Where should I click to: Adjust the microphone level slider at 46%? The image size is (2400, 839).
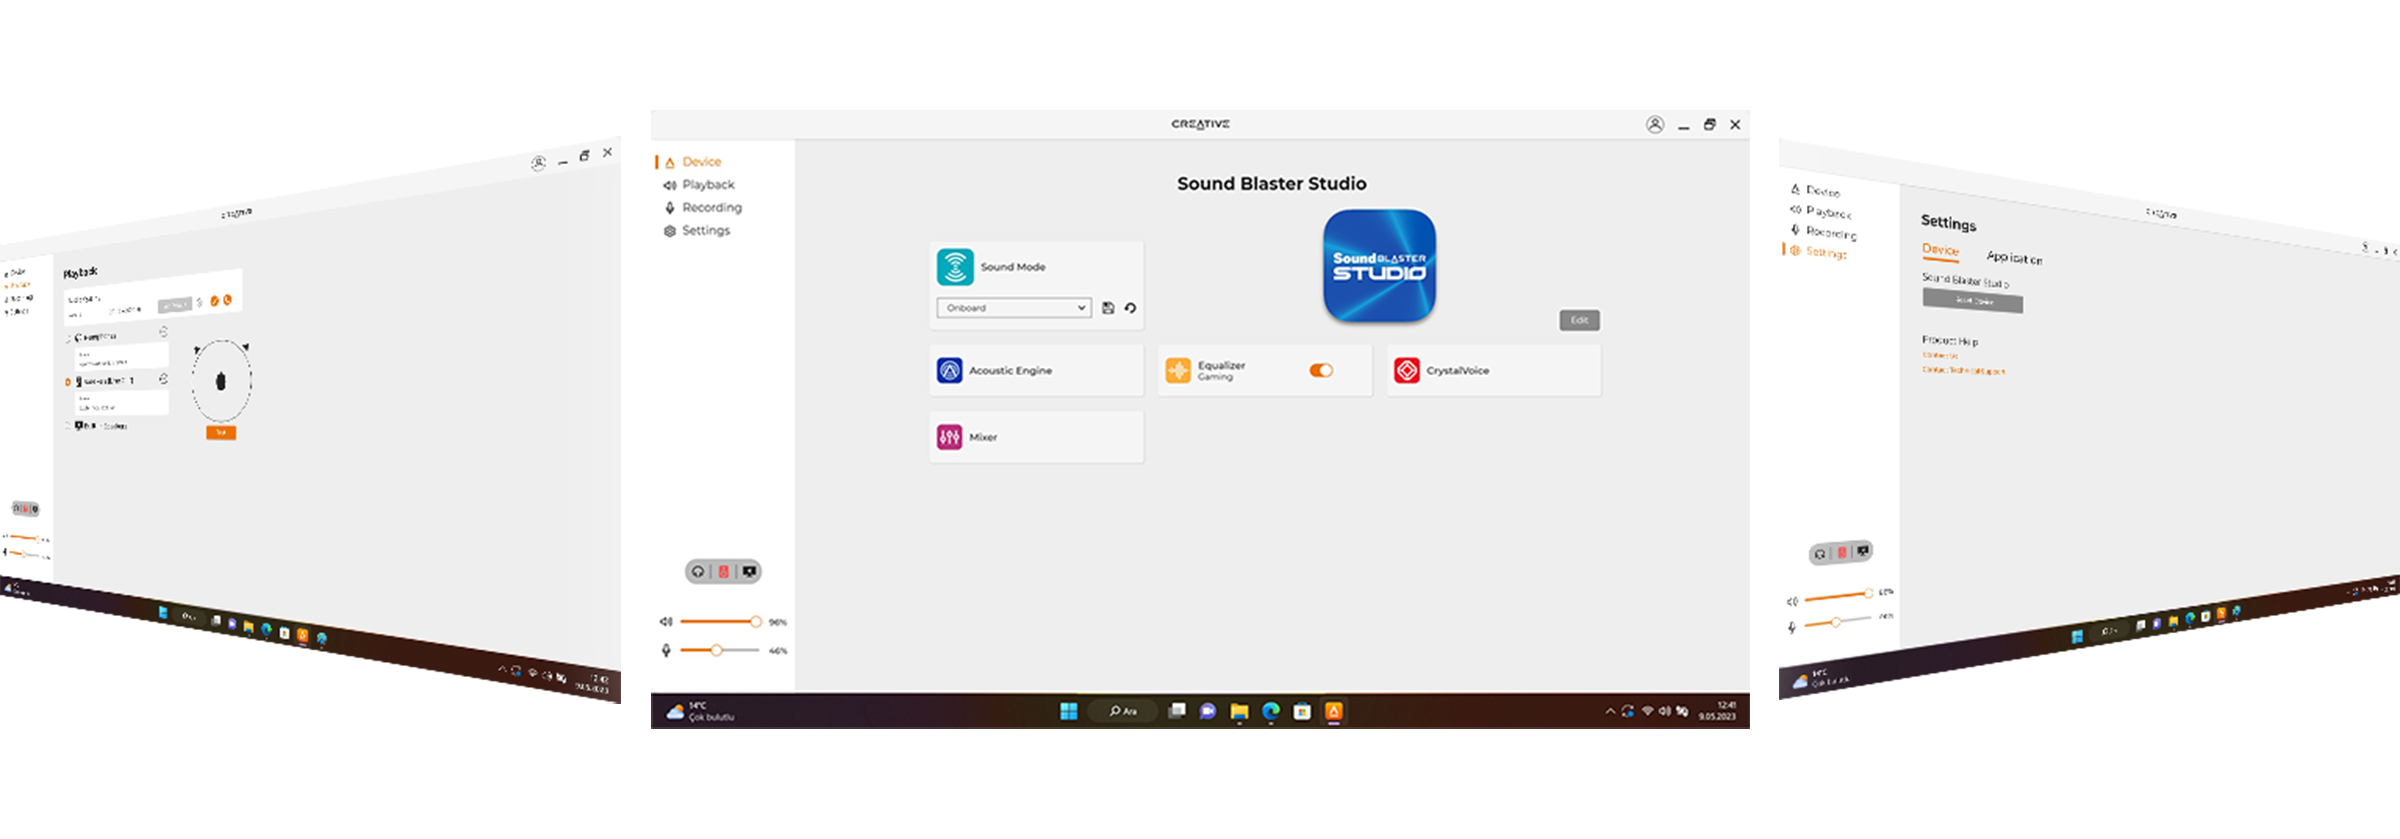pyautogui.click(x=717, y=650)
